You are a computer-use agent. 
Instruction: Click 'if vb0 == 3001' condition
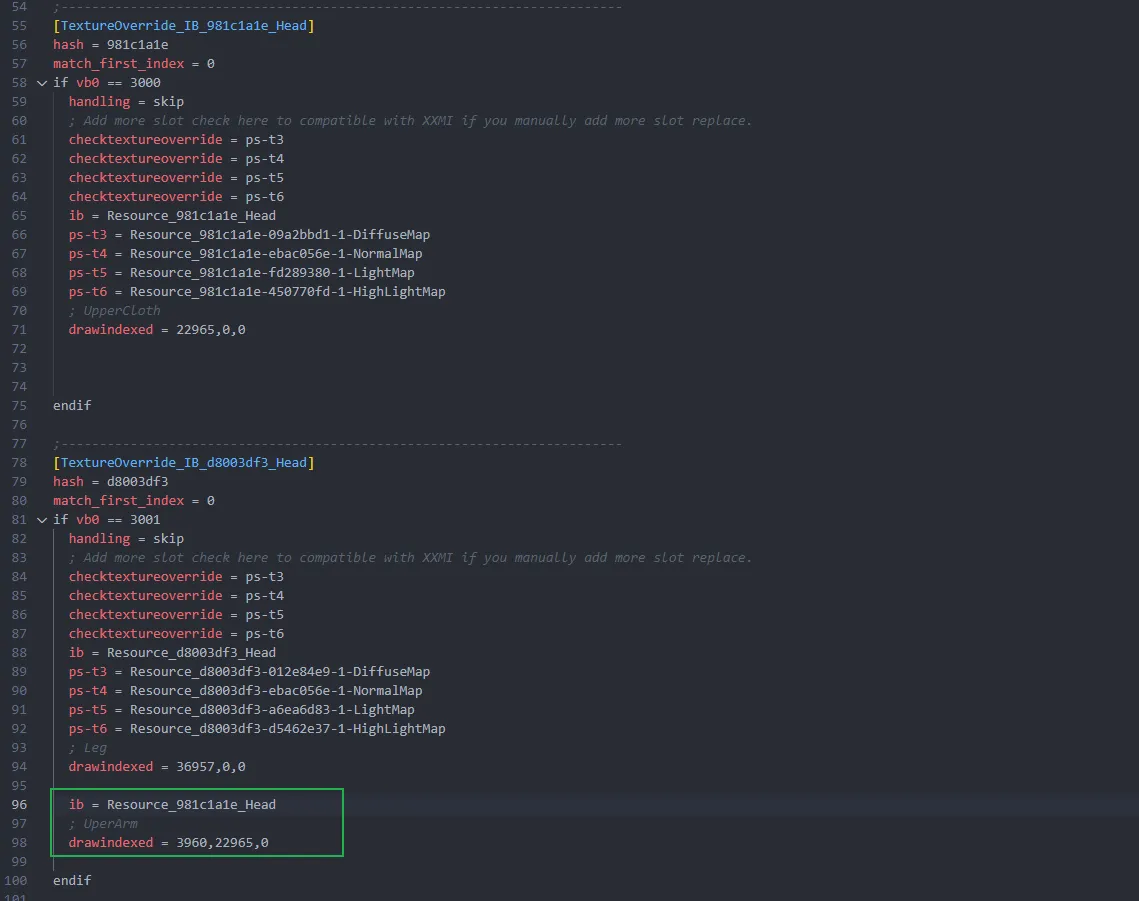pos(107,520)
